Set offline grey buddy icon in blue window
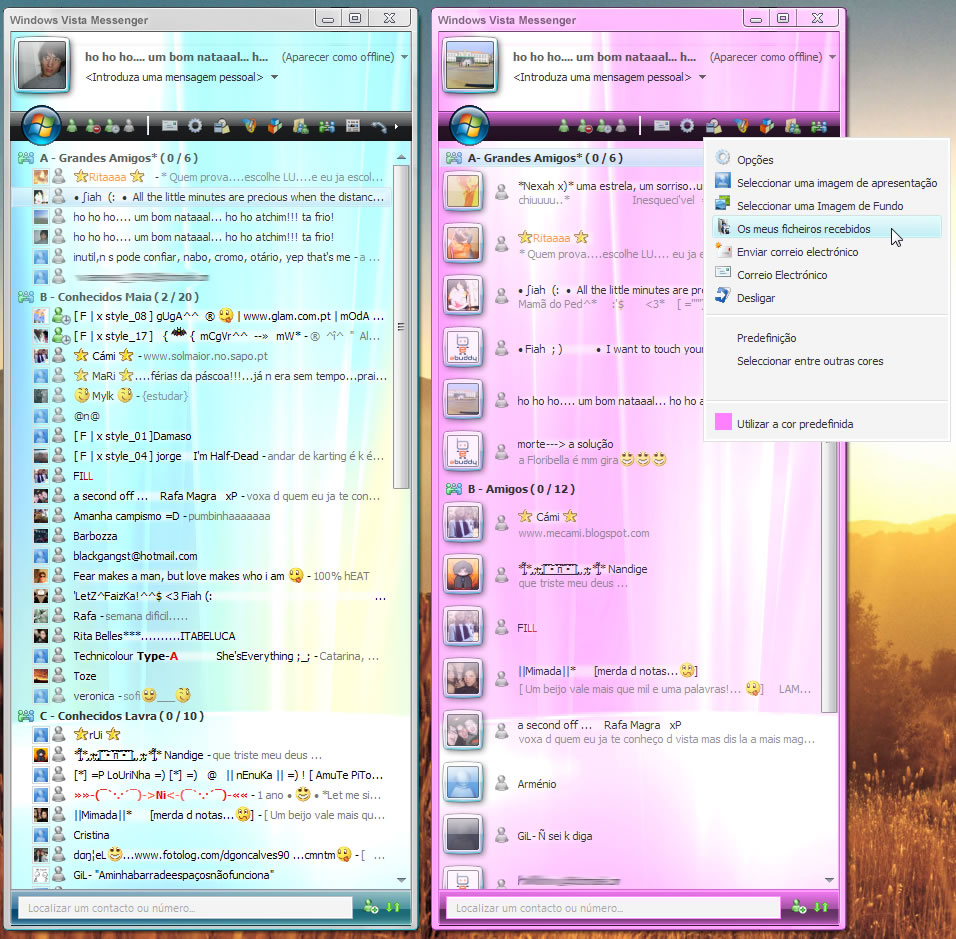This screenshot has width=956, height=939. point(129,126)
